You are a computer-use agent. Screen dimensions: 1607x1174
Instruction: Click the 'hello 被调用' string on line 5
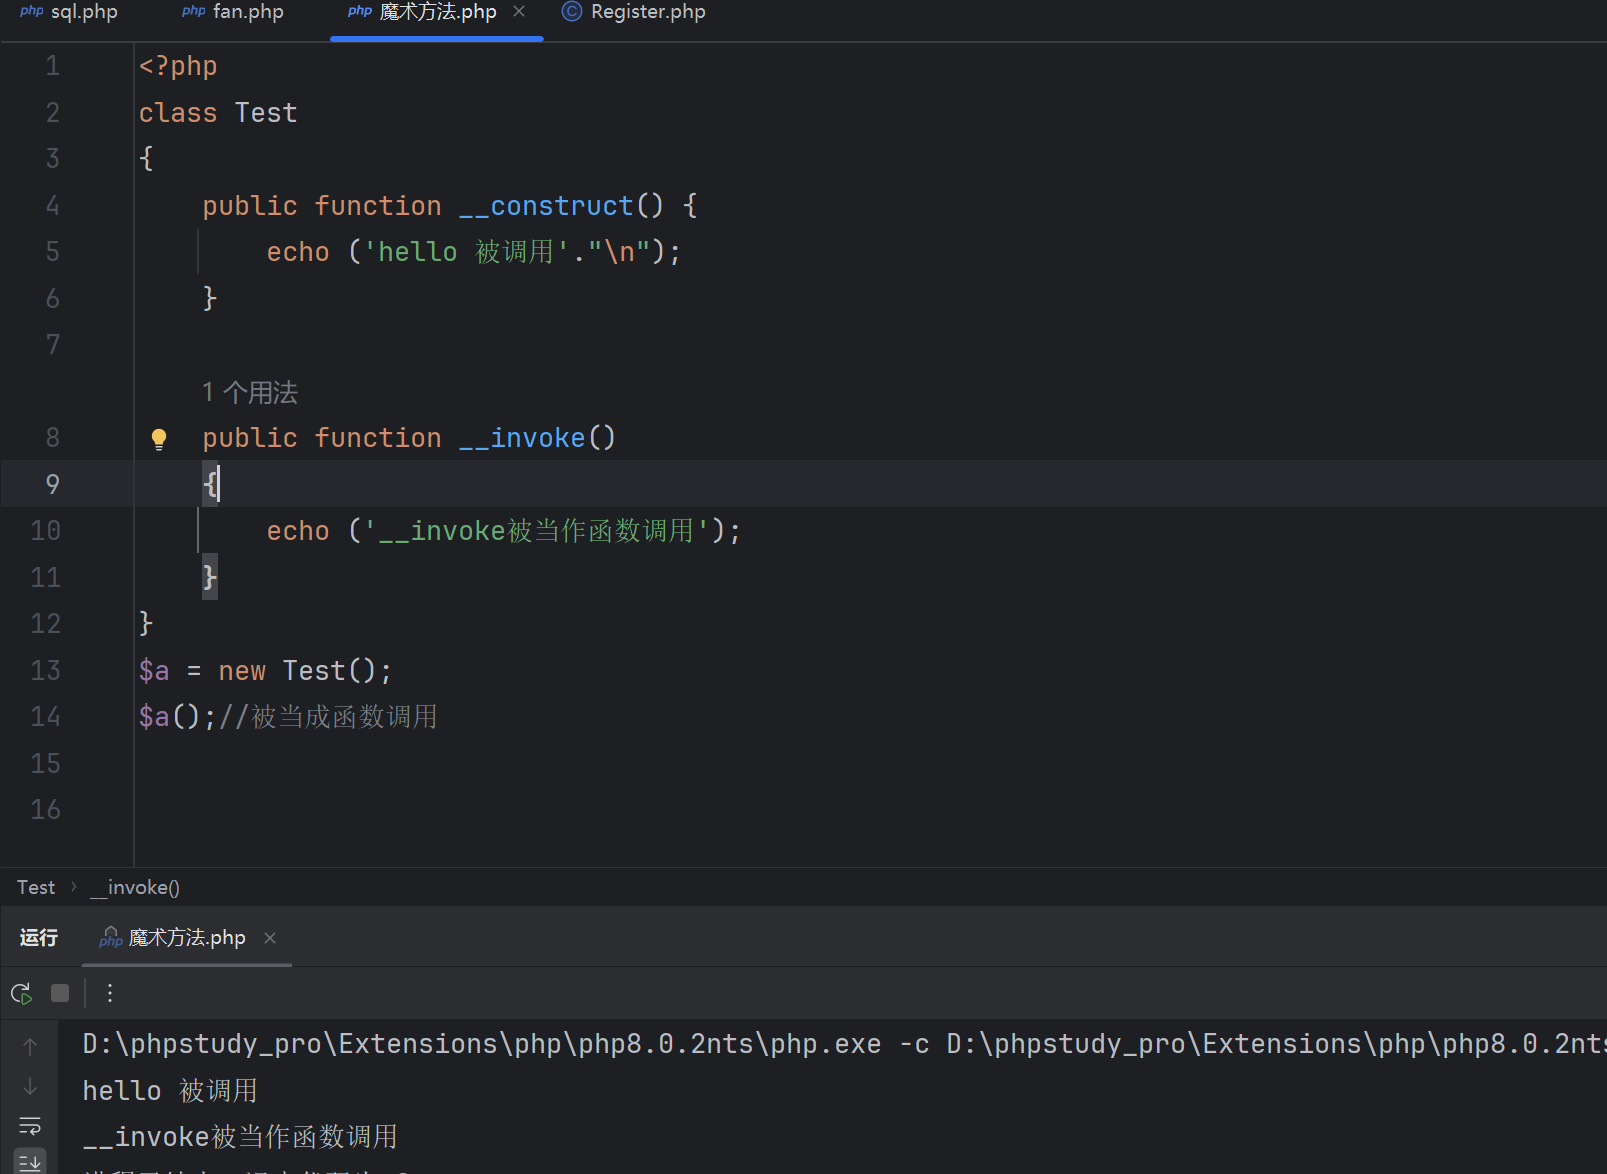pyautogui.click(x=465, y=252)
